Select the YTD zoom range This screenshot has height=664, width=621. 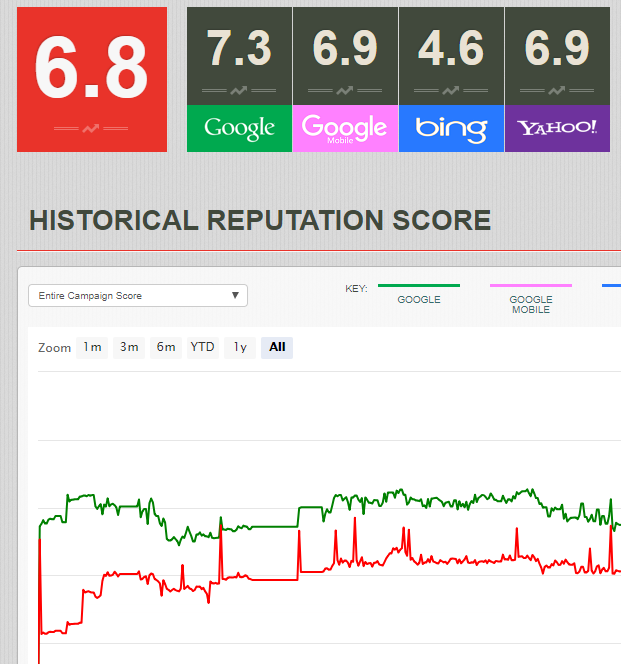pos(202,347)
